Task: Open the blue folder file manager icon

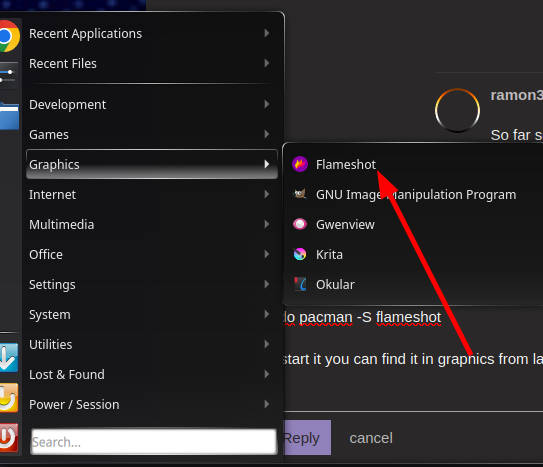Action: [9, 116]
